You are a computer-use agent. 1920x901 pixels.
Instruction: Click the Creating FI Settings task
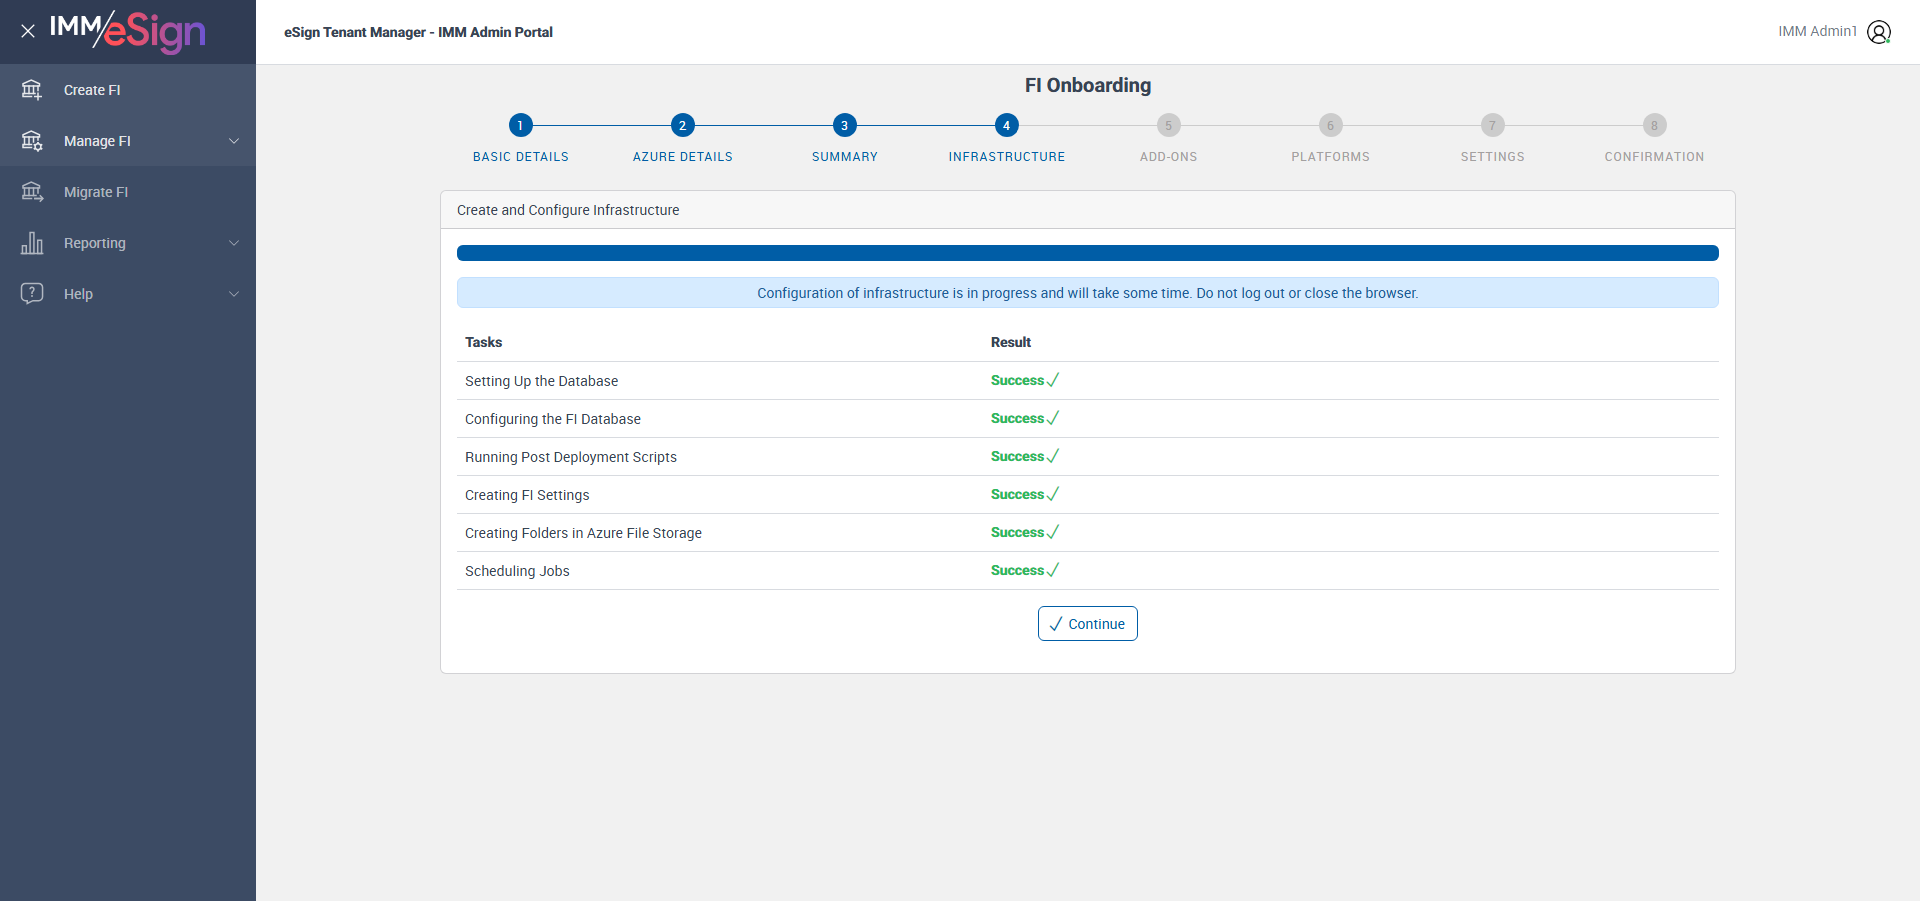[x=527, y=495]
